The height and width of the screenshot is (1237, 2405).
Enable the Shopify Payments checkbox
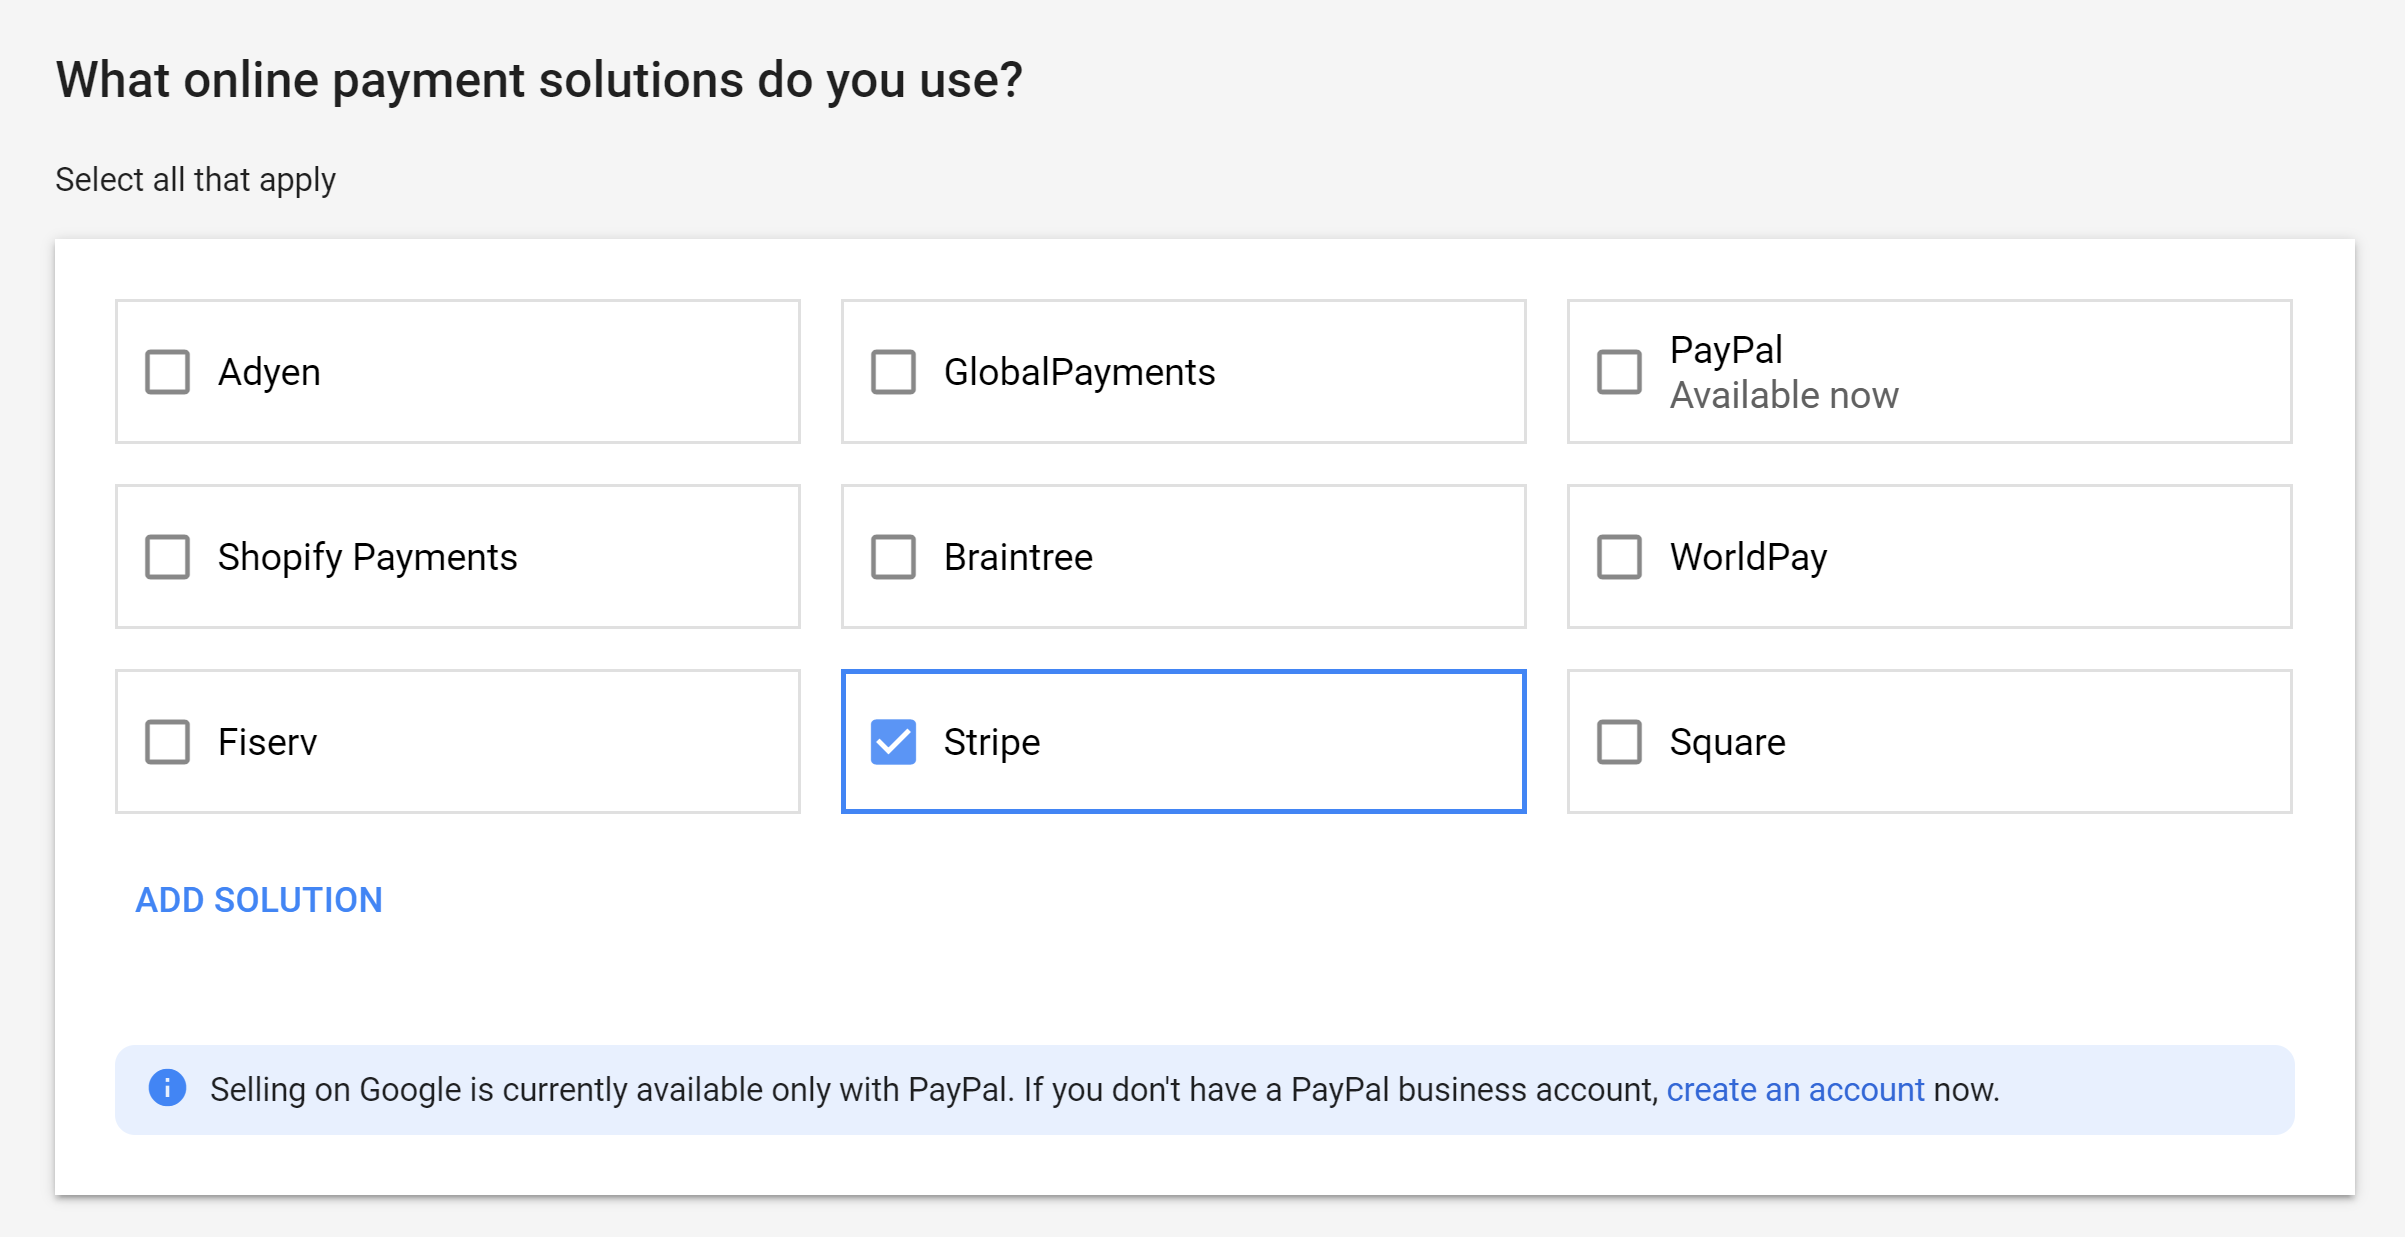pyautogui.click(x=167, y=557)
